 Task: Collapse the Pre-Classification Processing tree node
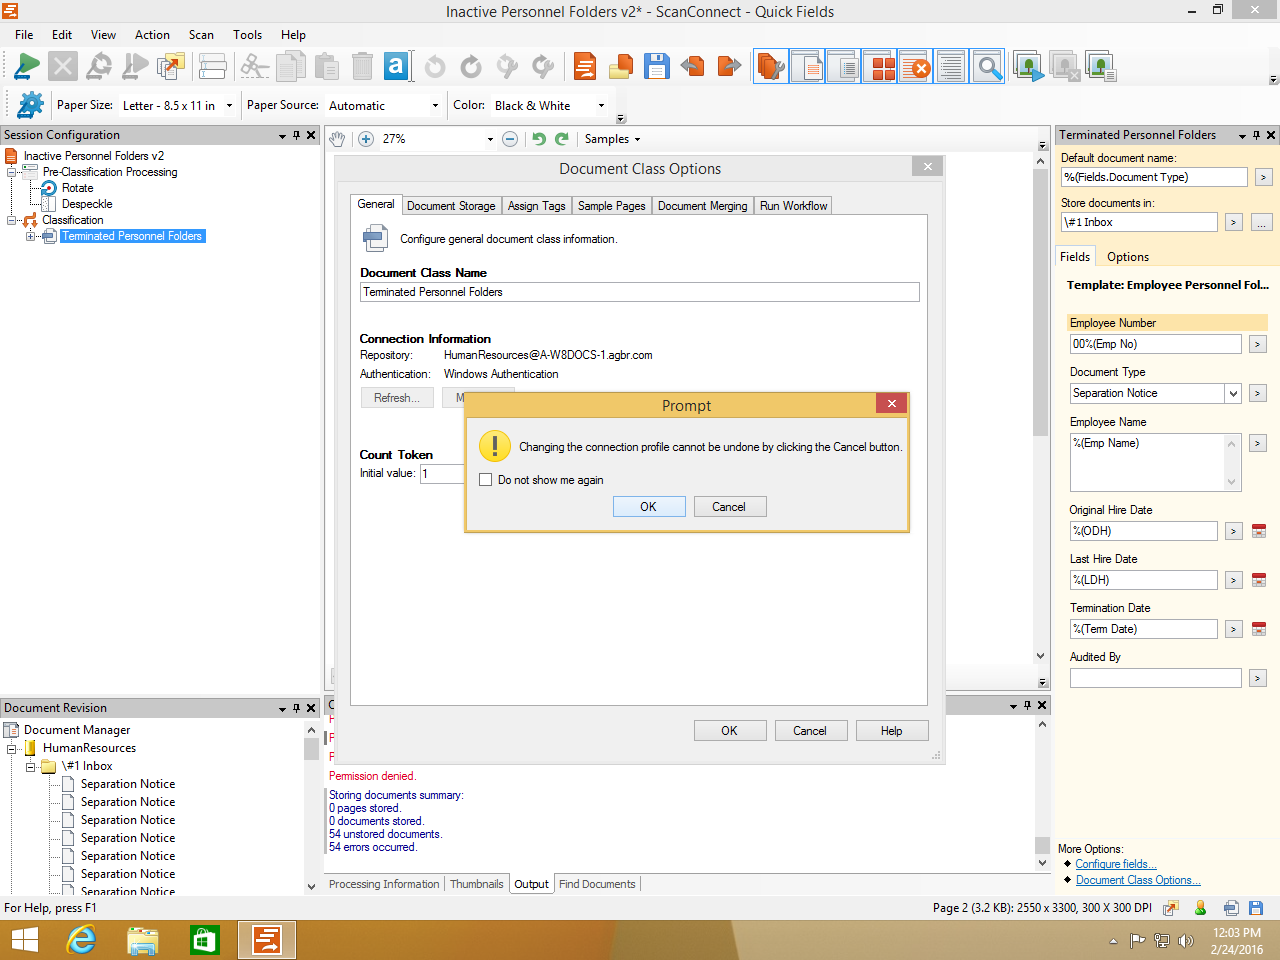pyautogui.click(x=12, y=172)
